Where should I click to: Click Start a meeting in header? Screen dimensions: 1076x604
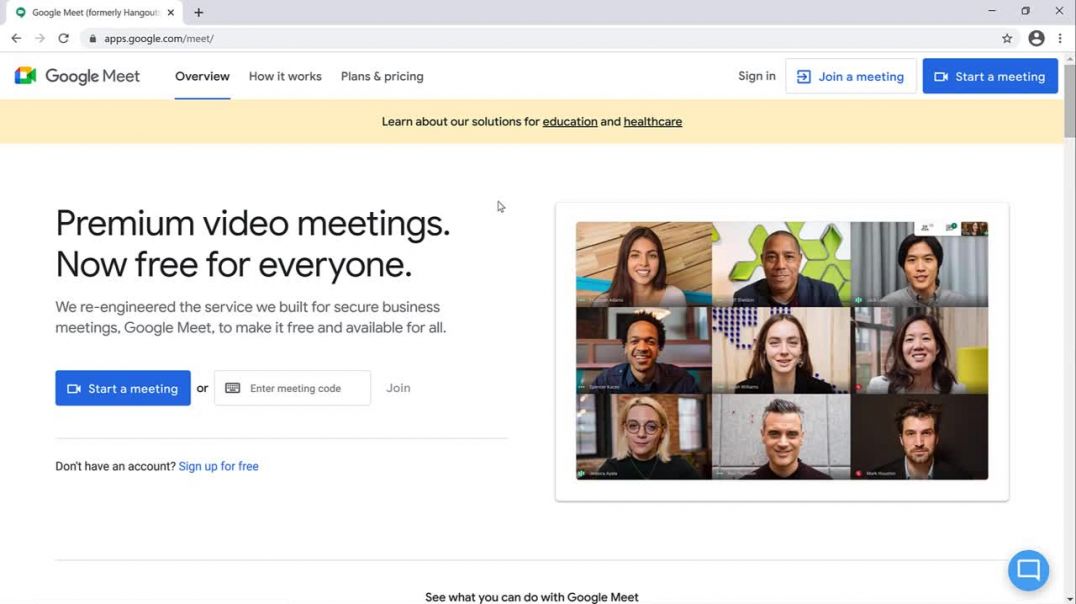click(x=990, y=76)
